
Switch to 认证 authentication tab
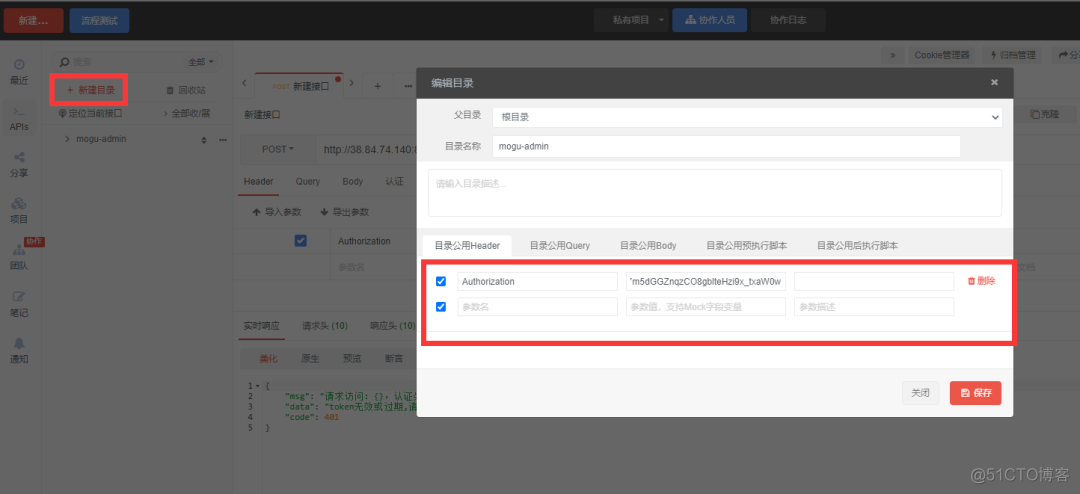(x=395, y=182)
